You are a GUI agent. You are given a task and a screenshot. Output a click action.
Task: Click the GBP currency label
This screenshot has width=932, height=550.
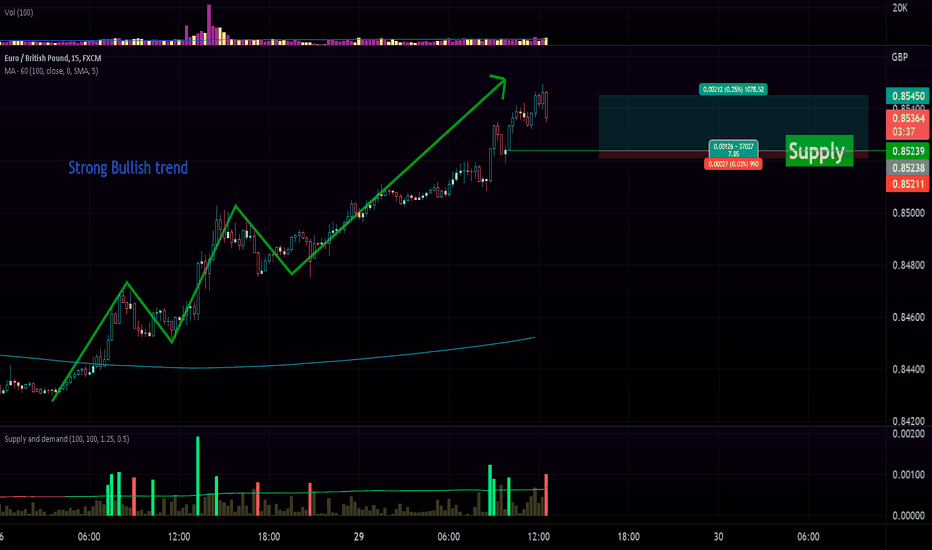click(x=899, y=57)
